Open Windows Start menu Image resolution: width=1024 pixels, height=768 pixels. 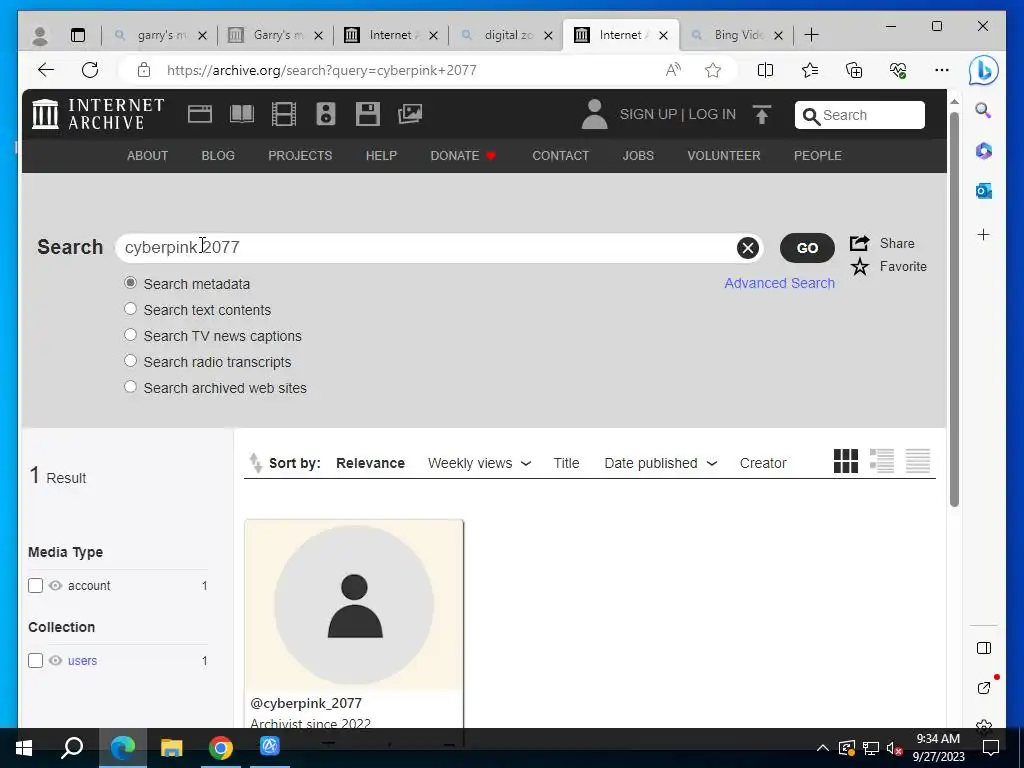[x=24, y=747]
